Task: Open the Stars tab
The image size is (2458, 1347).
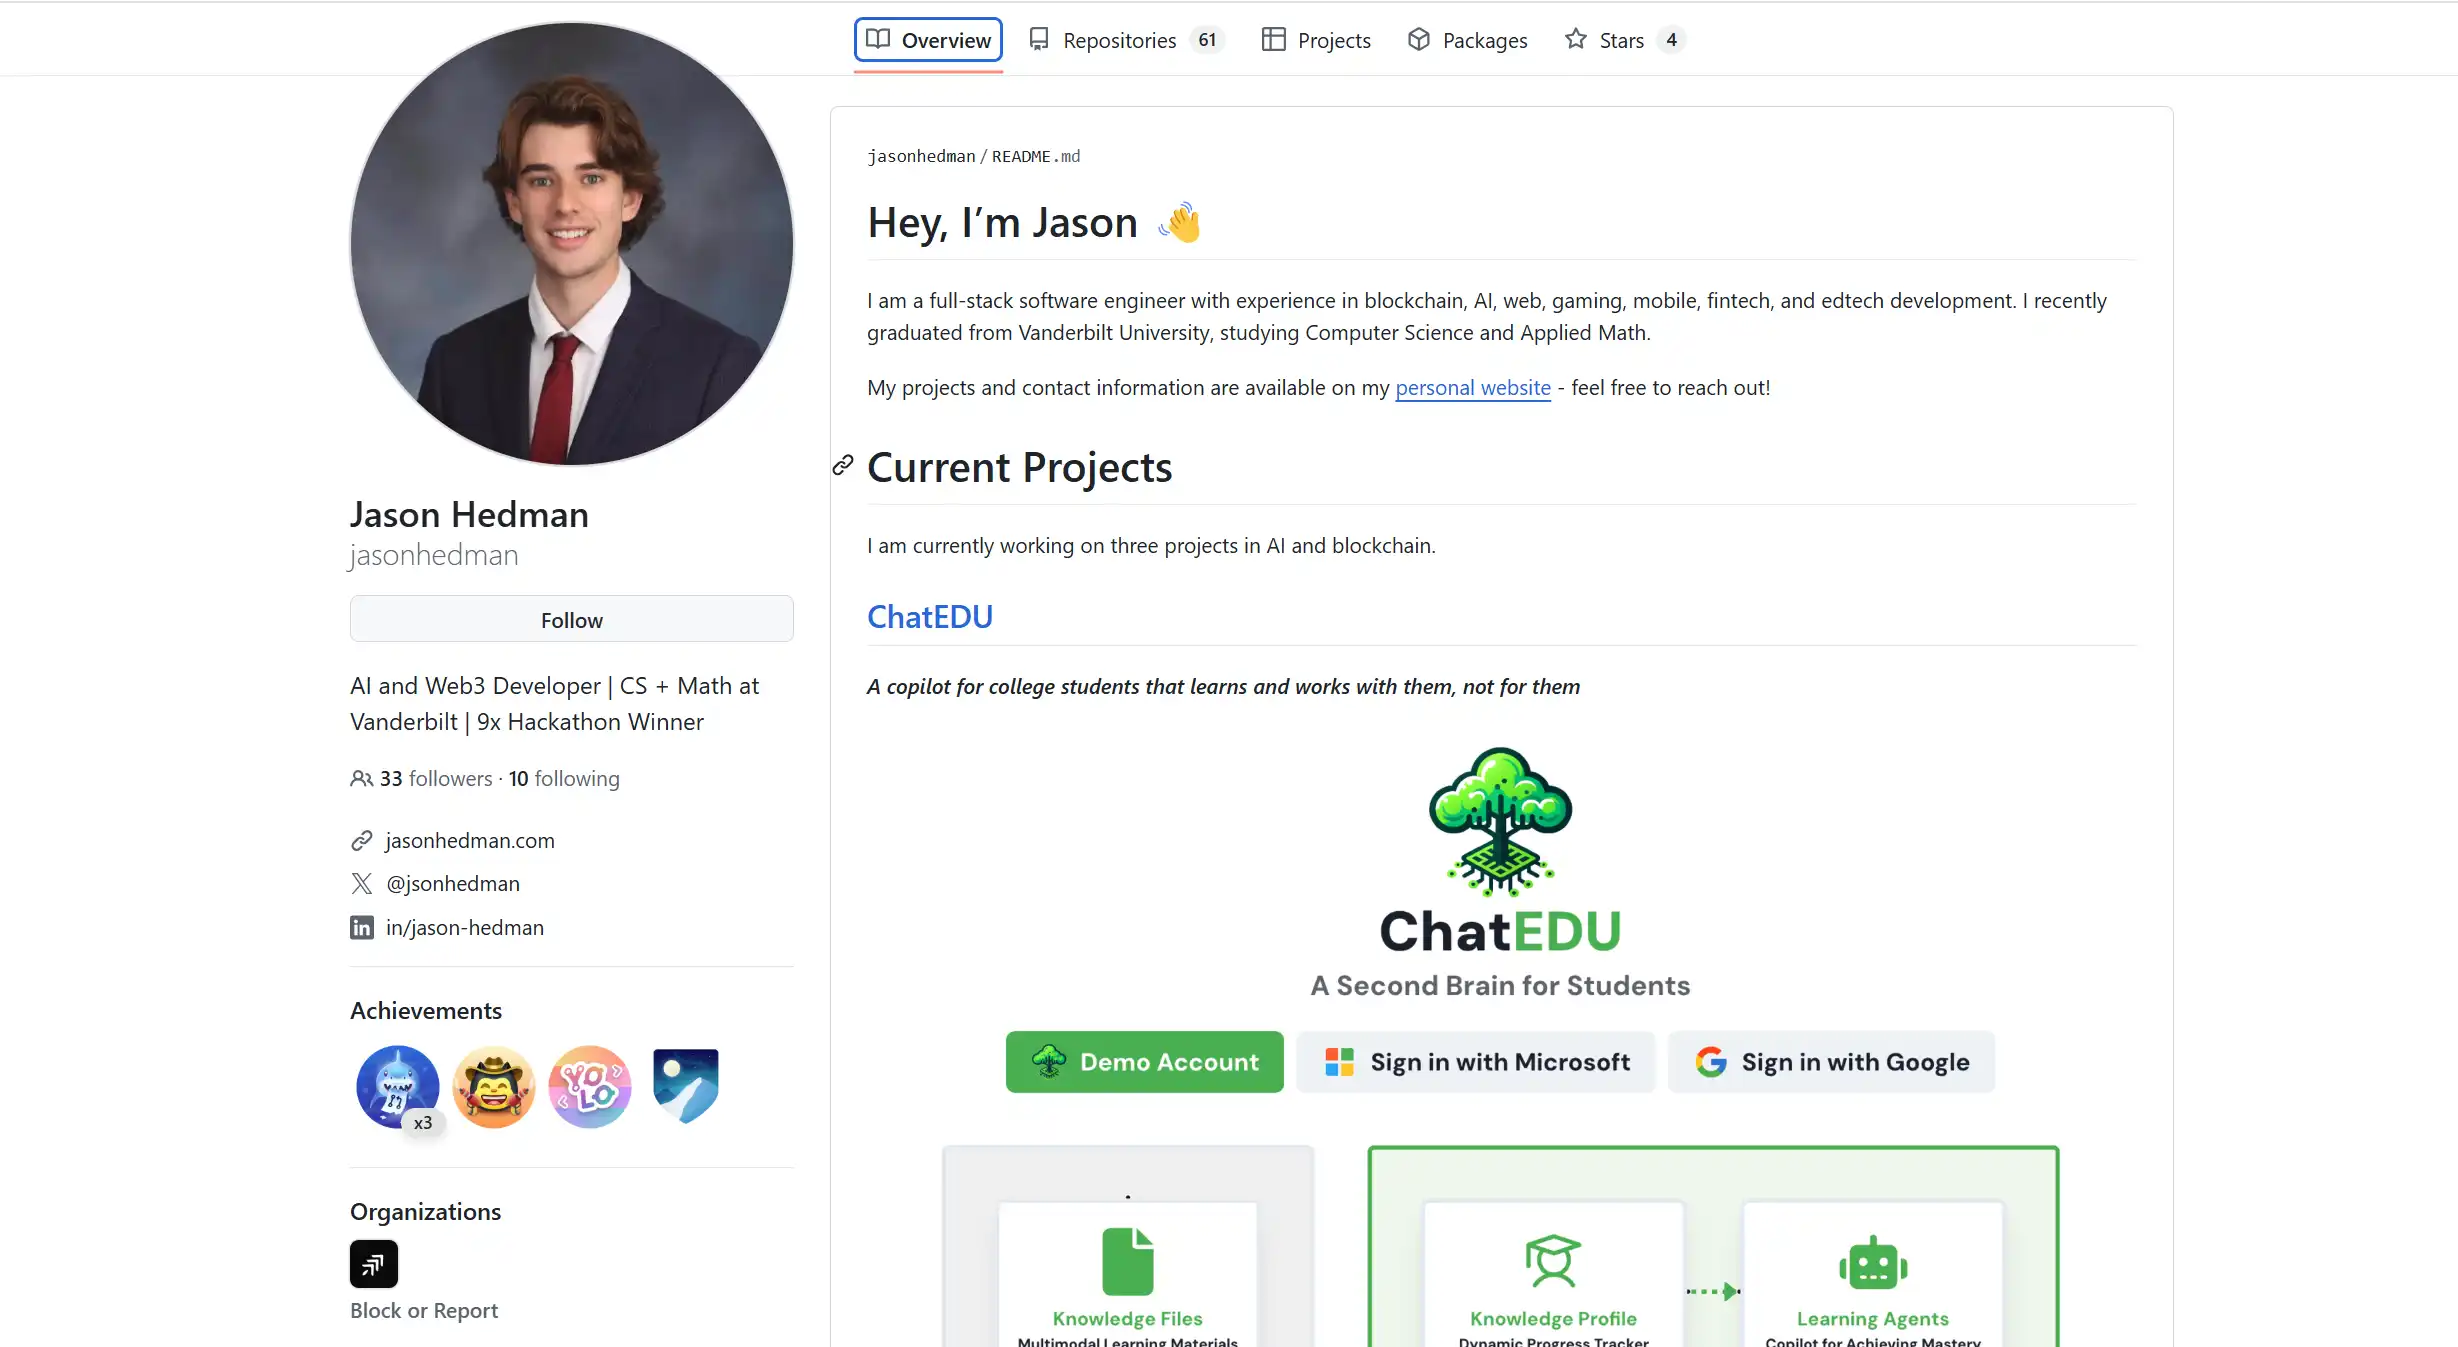Action: pyautogui.click(x=1622, y=40)
